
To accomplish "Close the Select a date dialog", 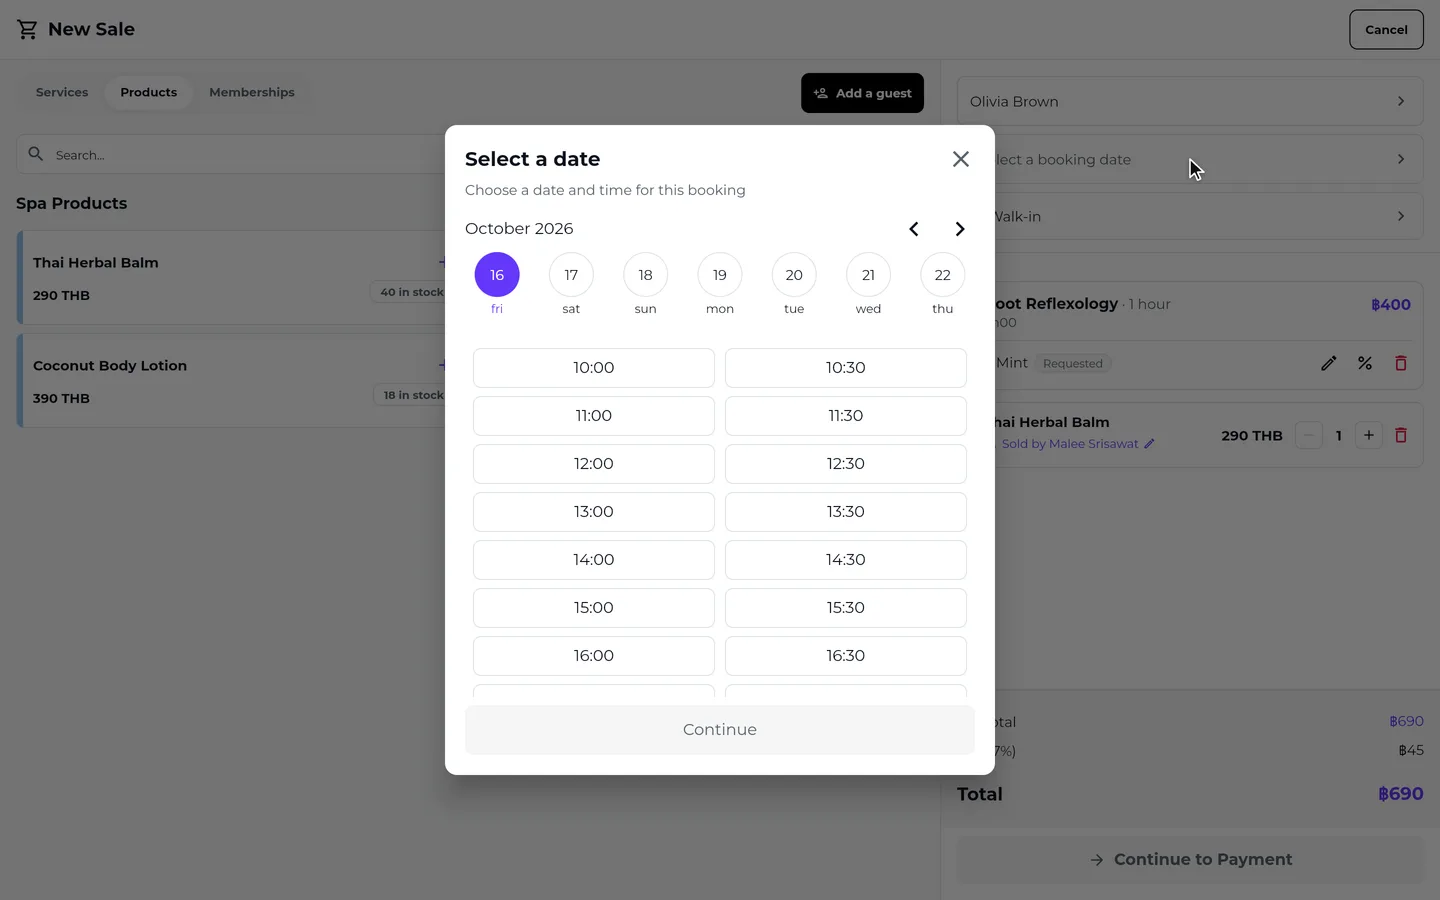I will [961, 159].
